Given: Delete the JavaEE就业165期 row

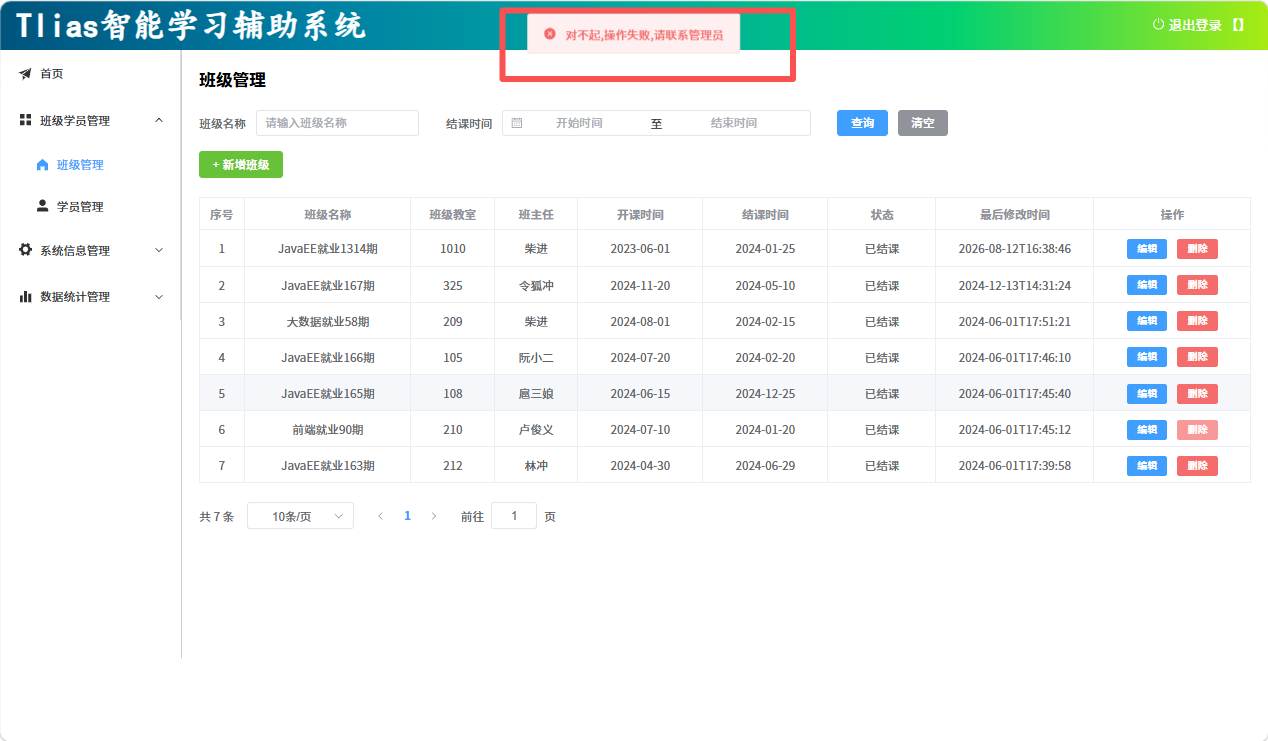Looking at the screenshot, I should [x=1197, y=394].
